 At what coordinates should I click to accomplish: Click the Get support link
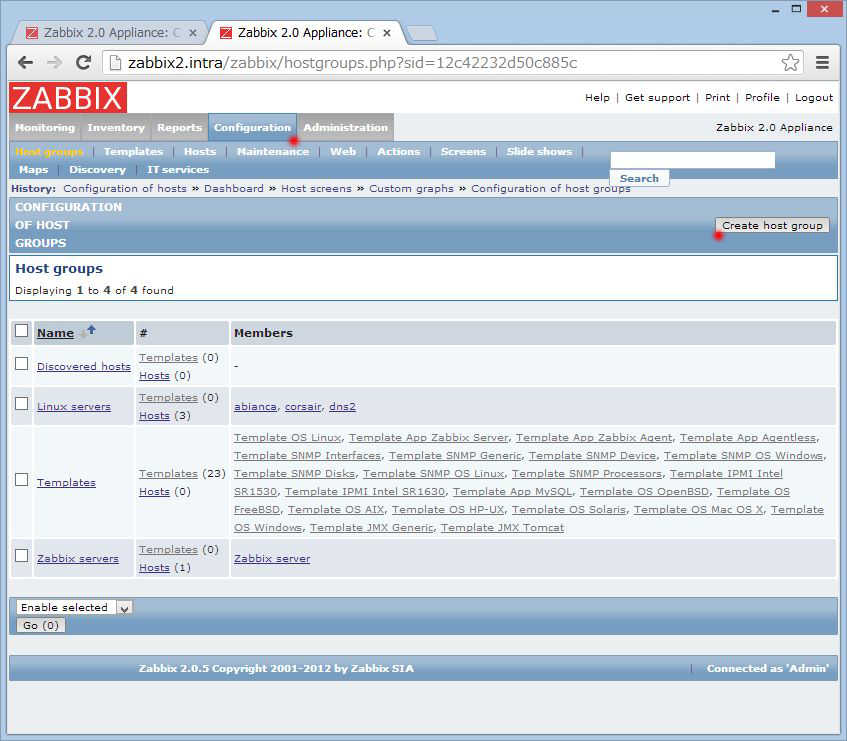pyautogui.click(x=657, y=98)
